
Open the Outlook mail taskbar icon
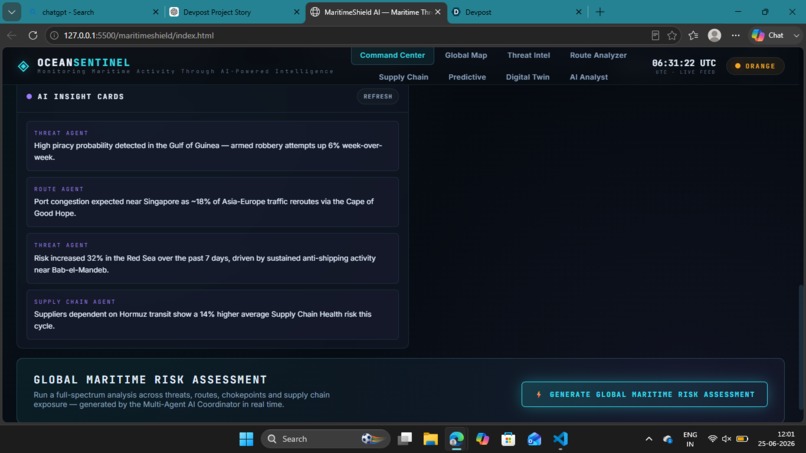pyautogui.click(x=534, y=439)
